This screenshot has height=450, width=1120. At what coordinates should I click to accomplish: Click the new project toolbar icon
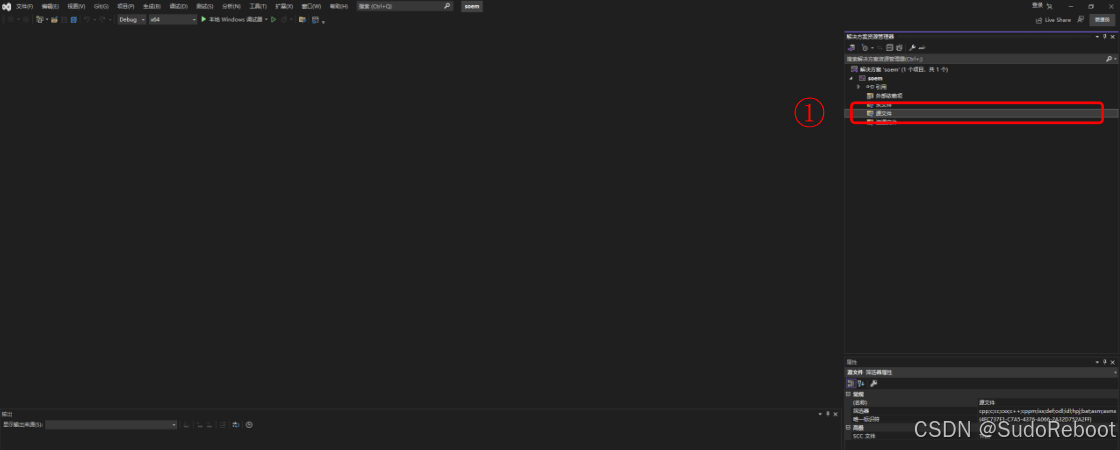tap(39, 19)
